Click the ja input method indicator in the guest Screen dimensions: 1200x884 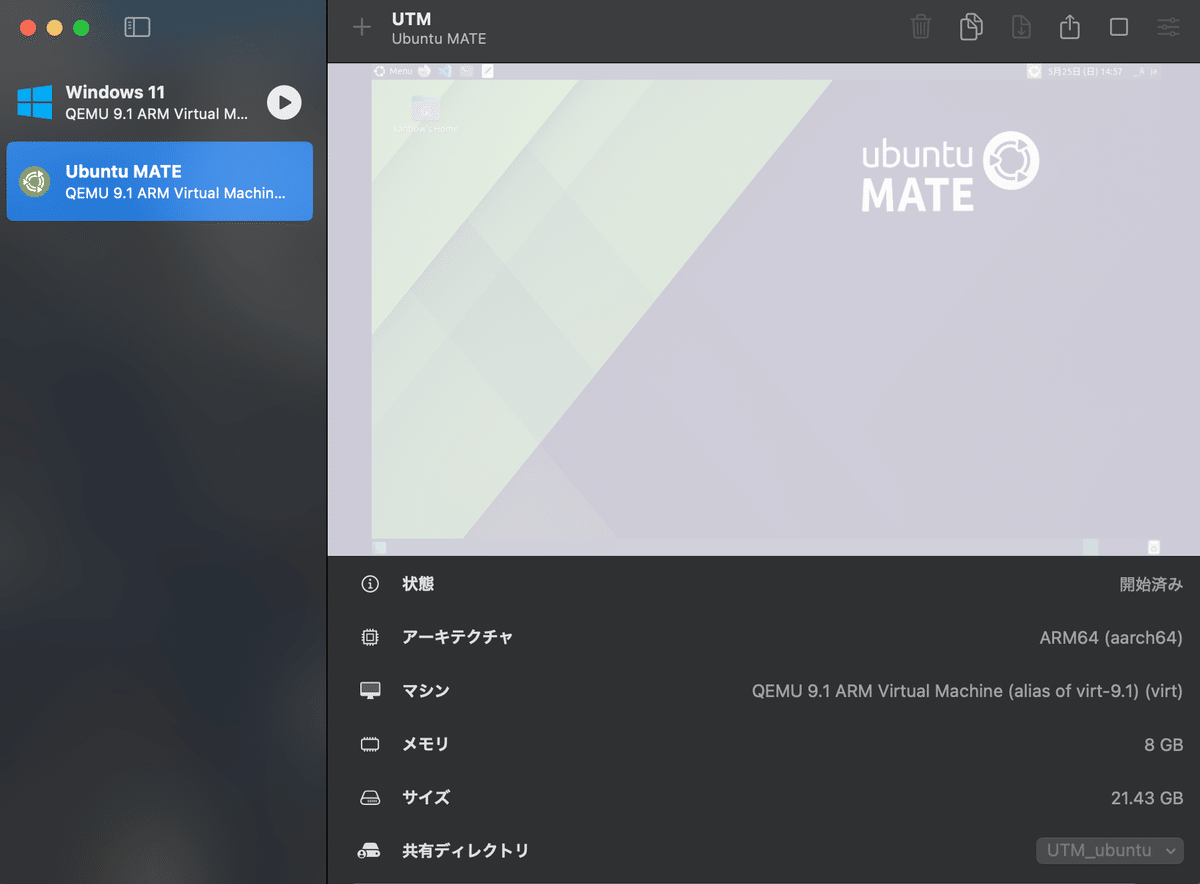1152,71
